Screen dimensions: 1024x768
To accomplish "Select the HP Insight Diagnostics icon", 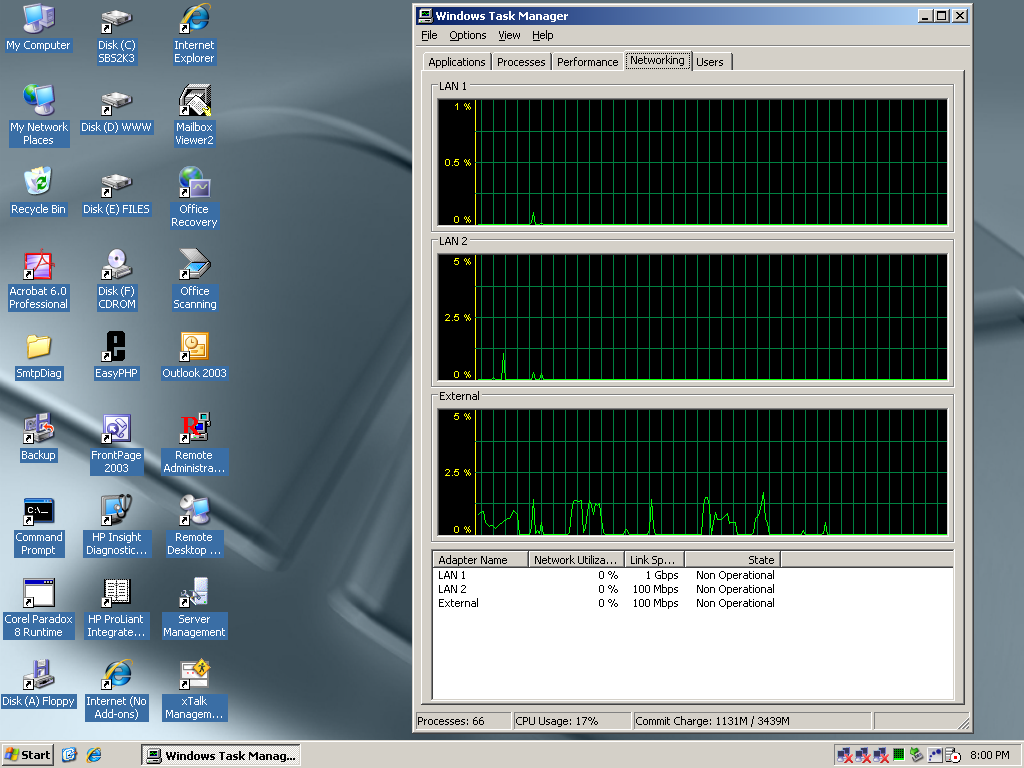I will pos(116,526).
